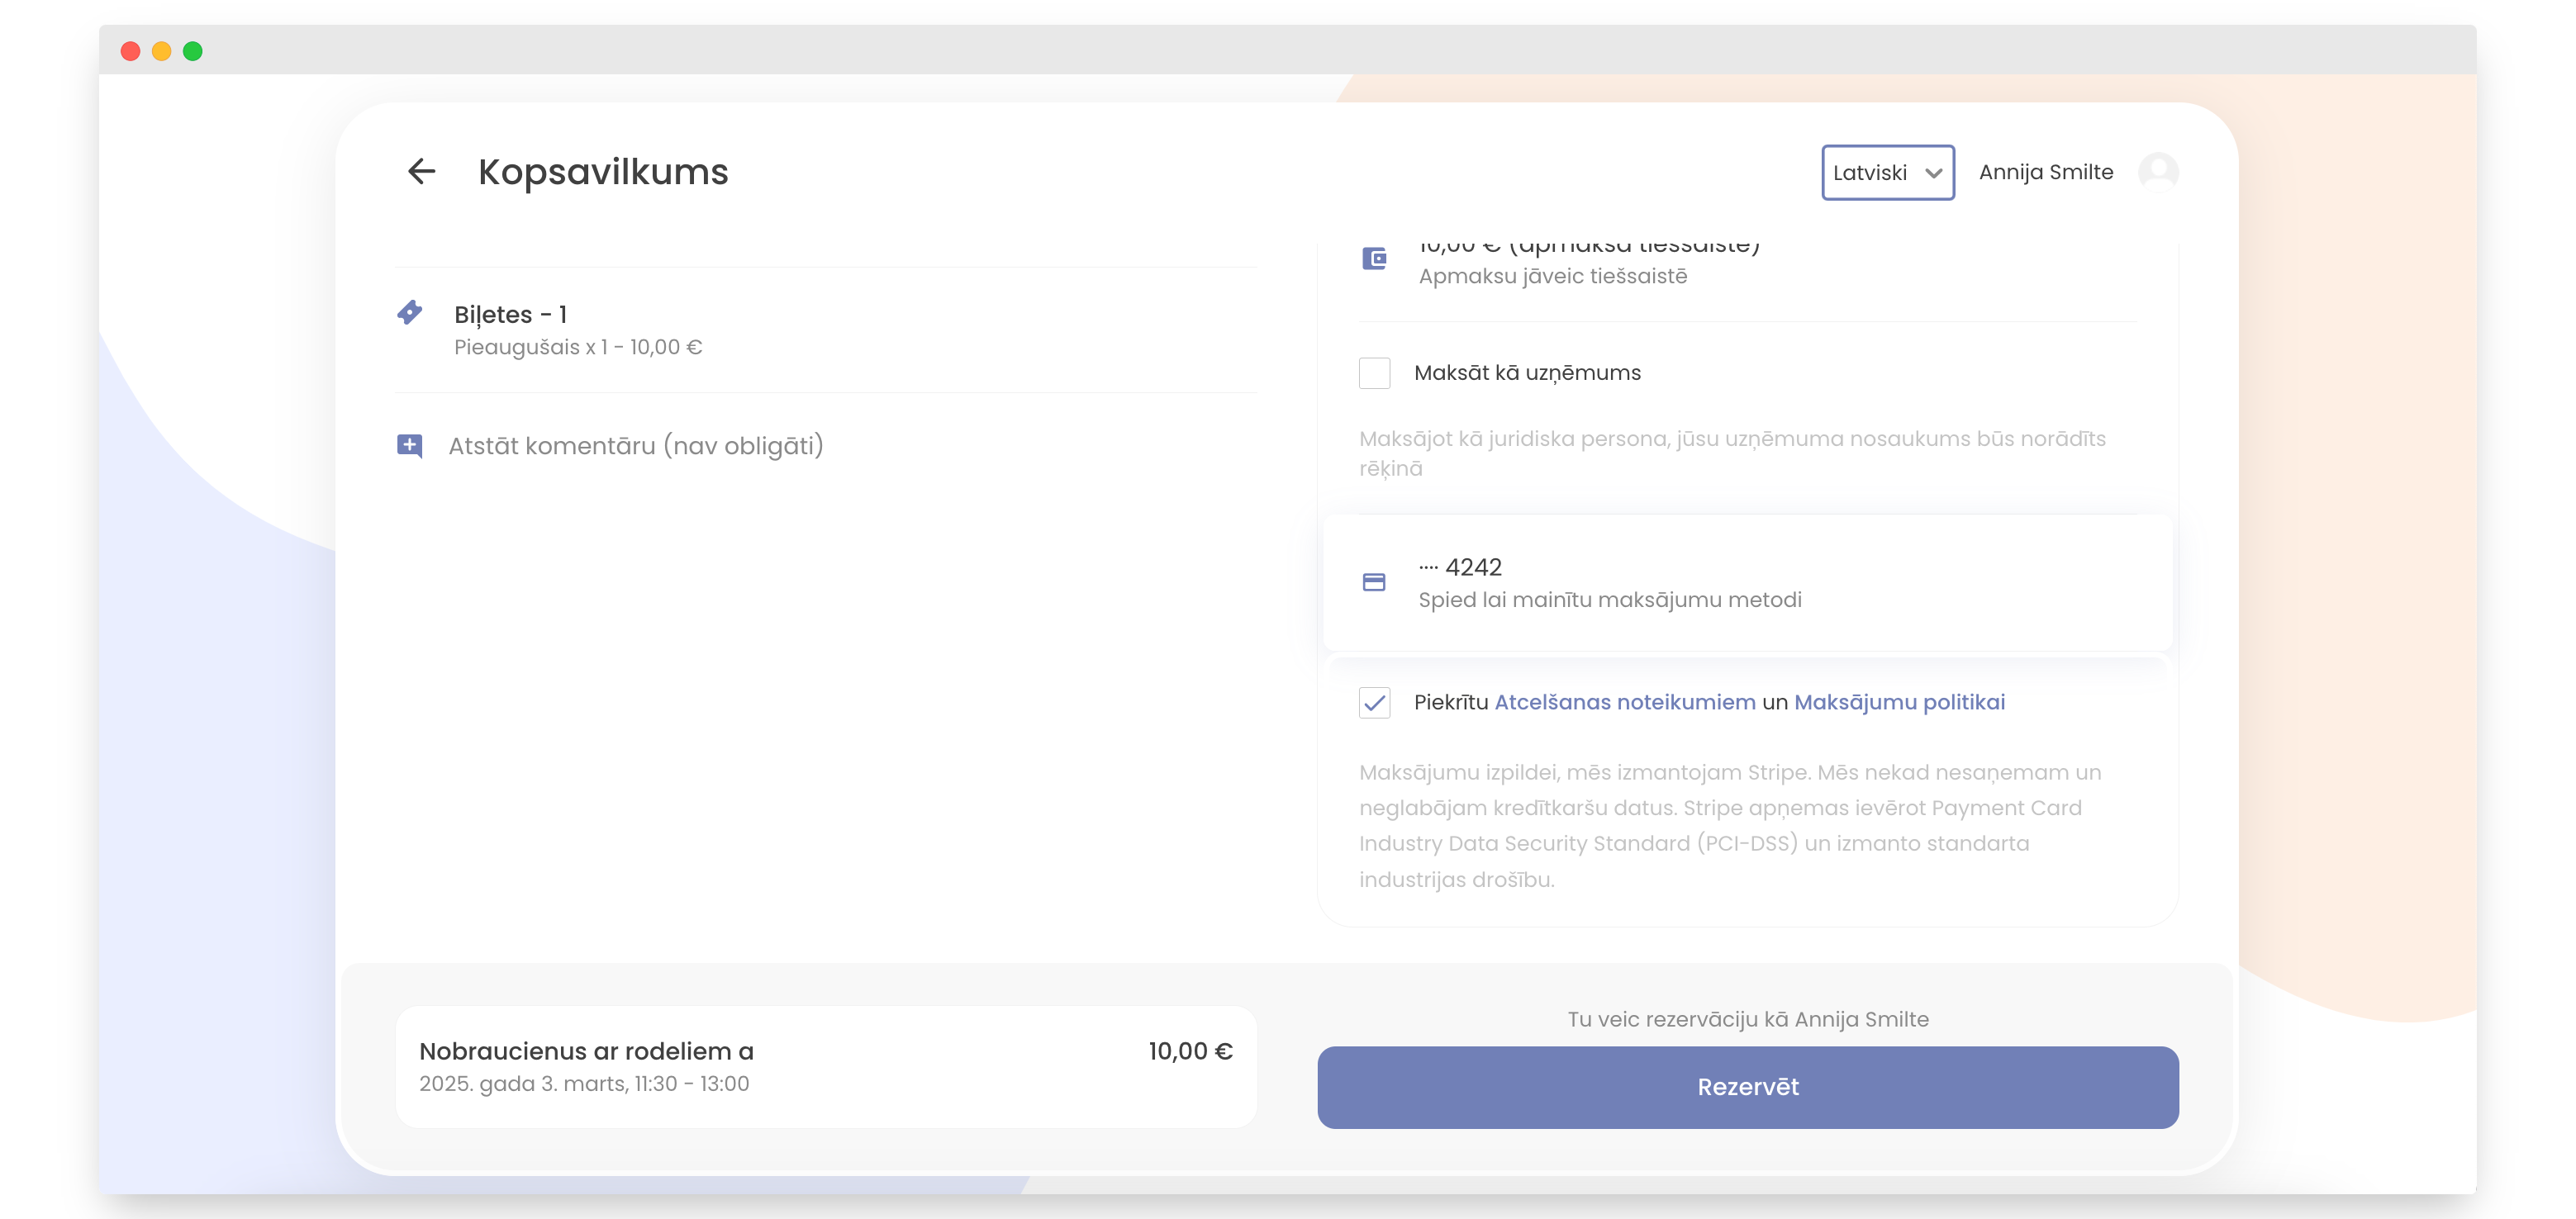
Task: Select the Nobraucienus ar rodeliem summary card
Action: pos(826,1067)
